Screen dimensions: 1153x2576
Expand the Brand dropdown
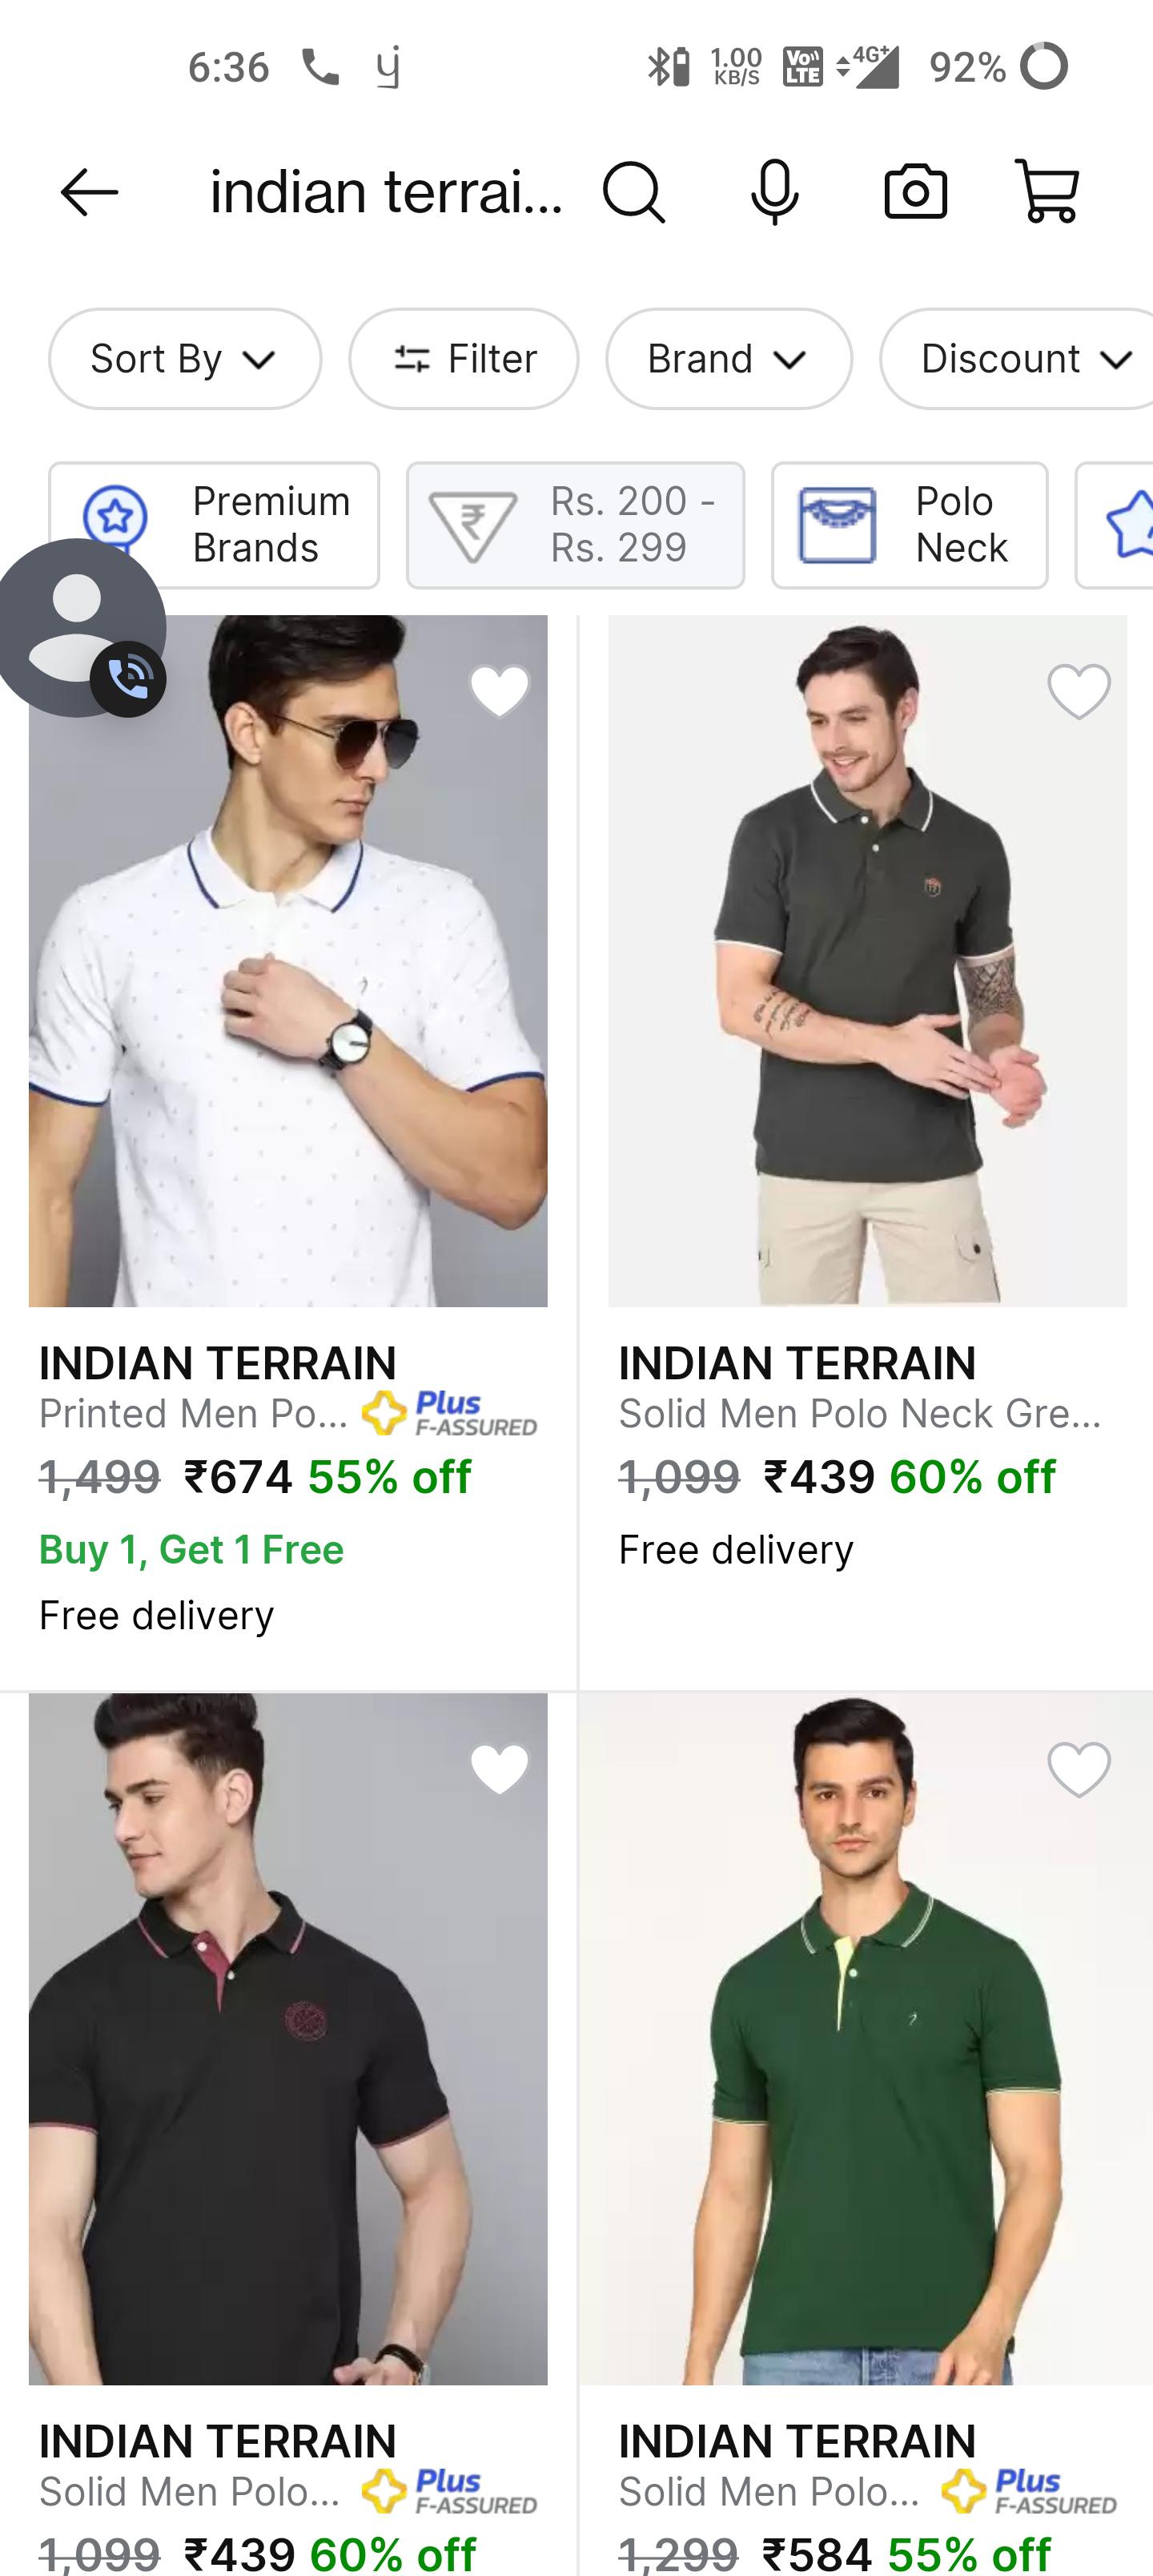729,358
